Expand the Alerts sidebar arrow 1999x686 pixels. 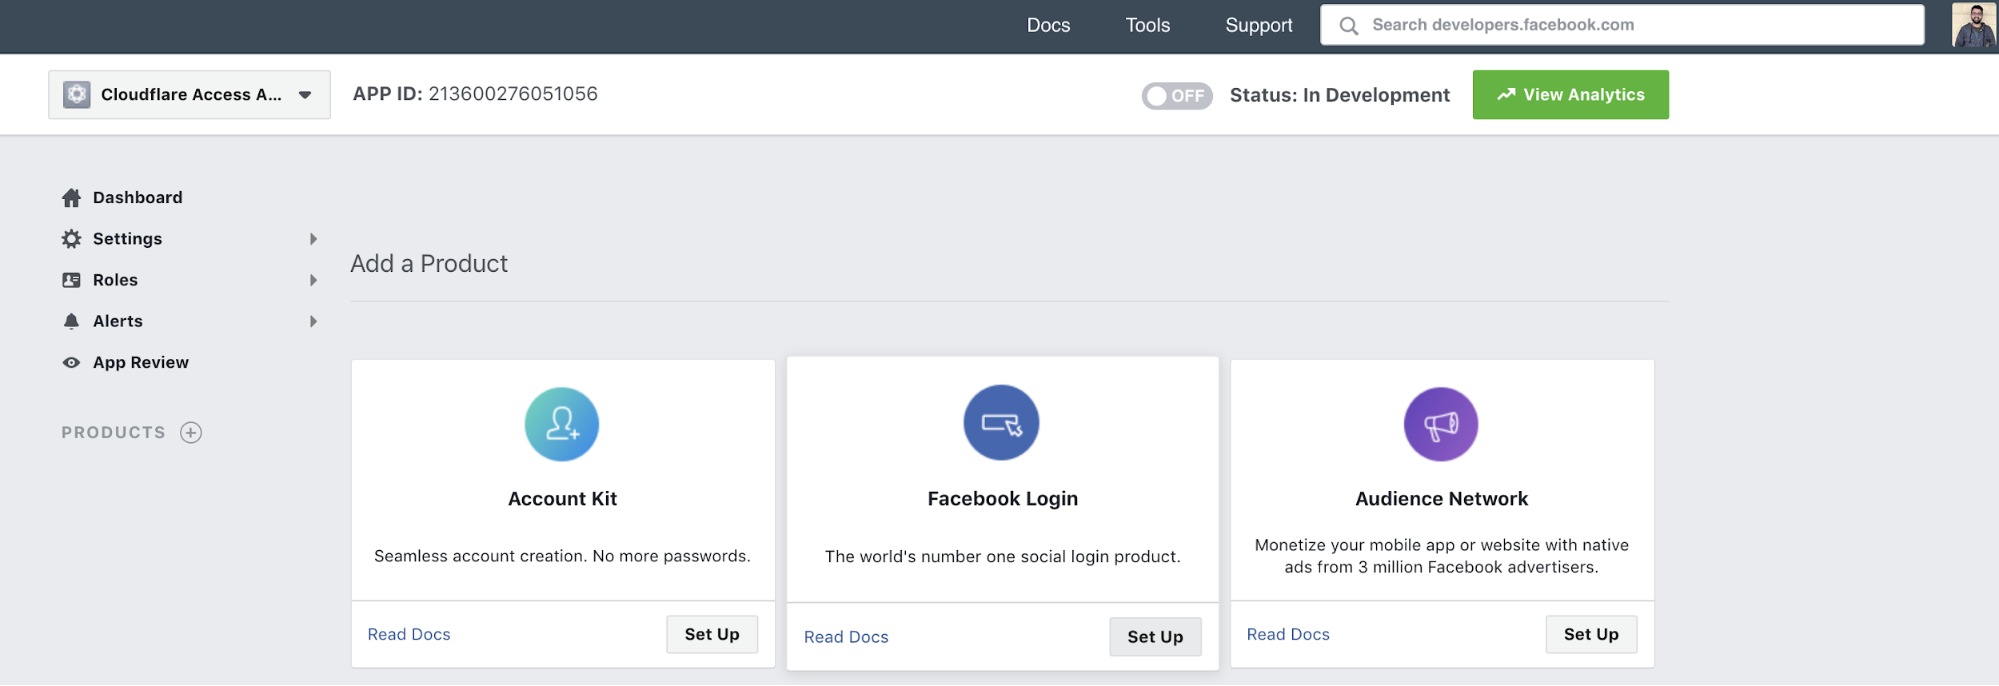(x=313, y=321)
